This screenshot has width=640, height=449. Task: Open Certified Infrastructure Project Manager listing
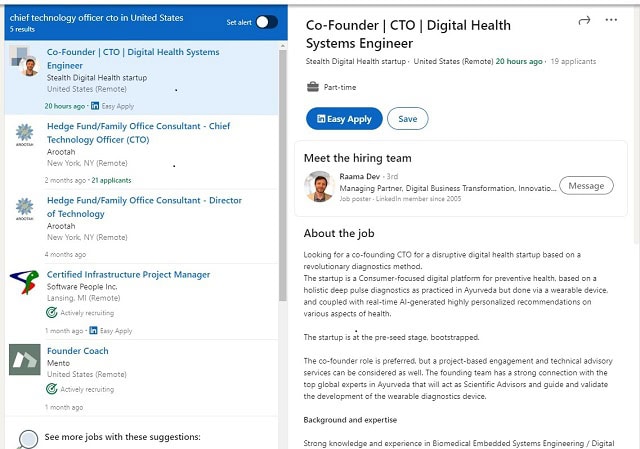tap(128, 274)
